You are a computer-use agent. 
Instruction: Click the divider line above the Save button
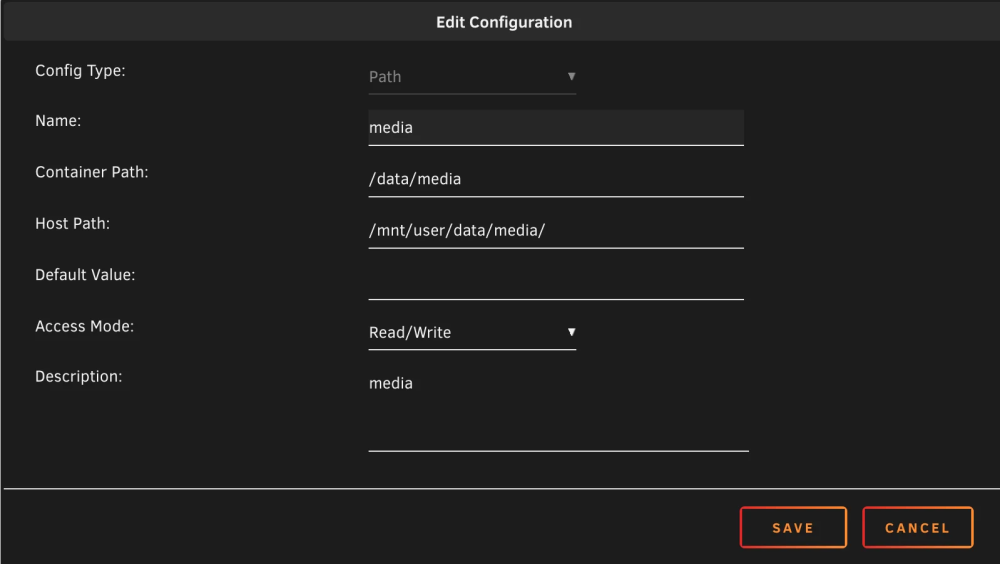point(502,489)
